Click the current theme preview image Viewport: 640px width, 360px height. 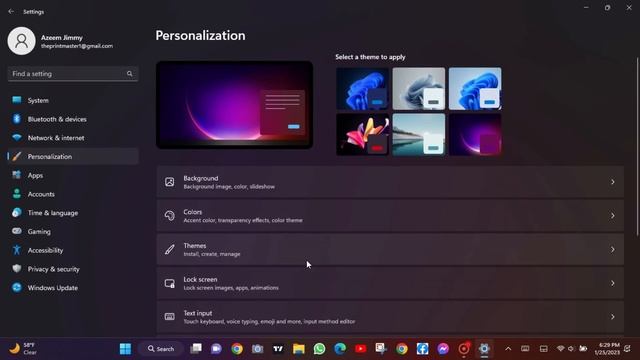[x=235, y=105]
